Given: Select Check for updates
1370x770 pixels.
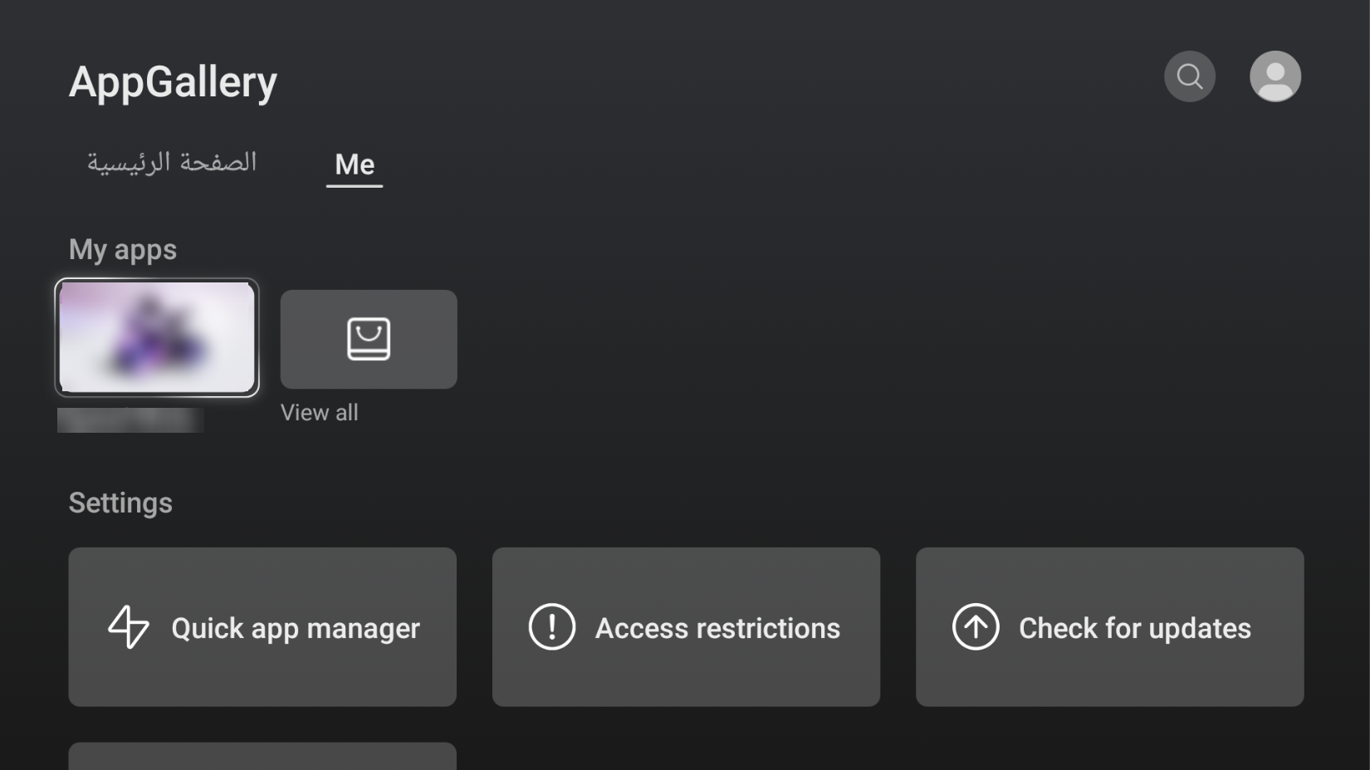Looking at the screenshot, I should (x=1110, y=627).
